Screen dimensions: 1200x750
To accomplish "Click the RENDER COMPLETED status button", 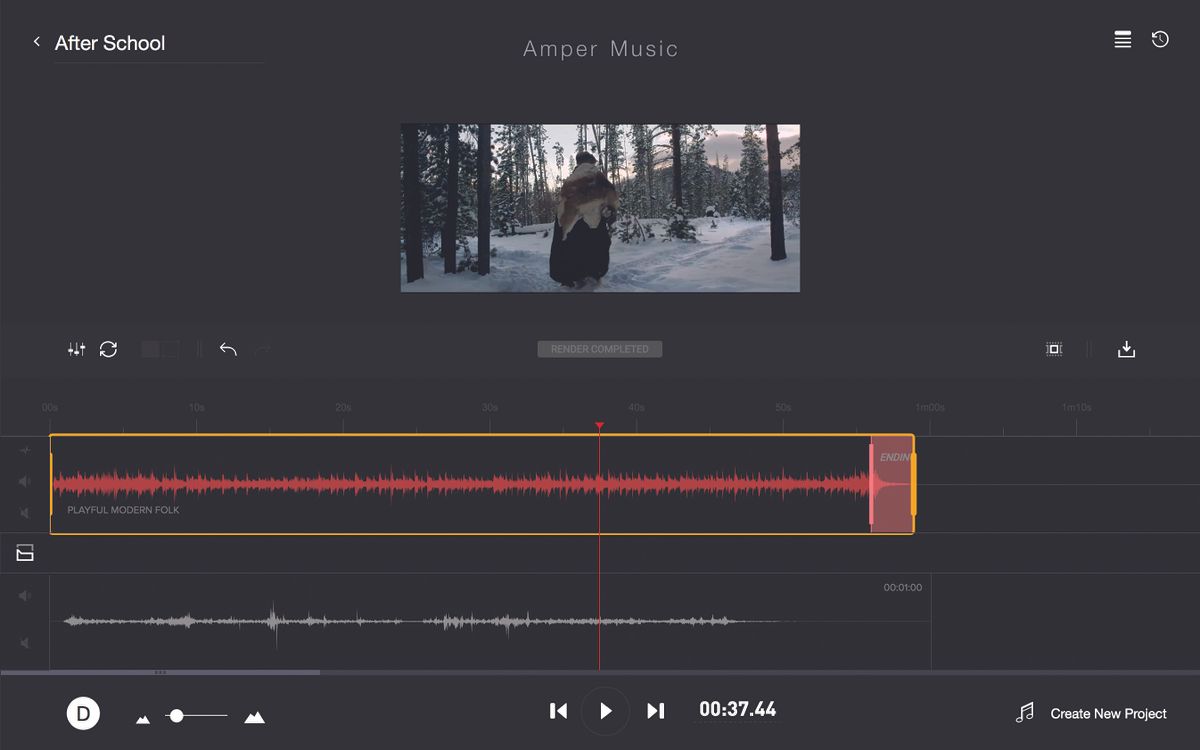I will (x=599, y=349).
